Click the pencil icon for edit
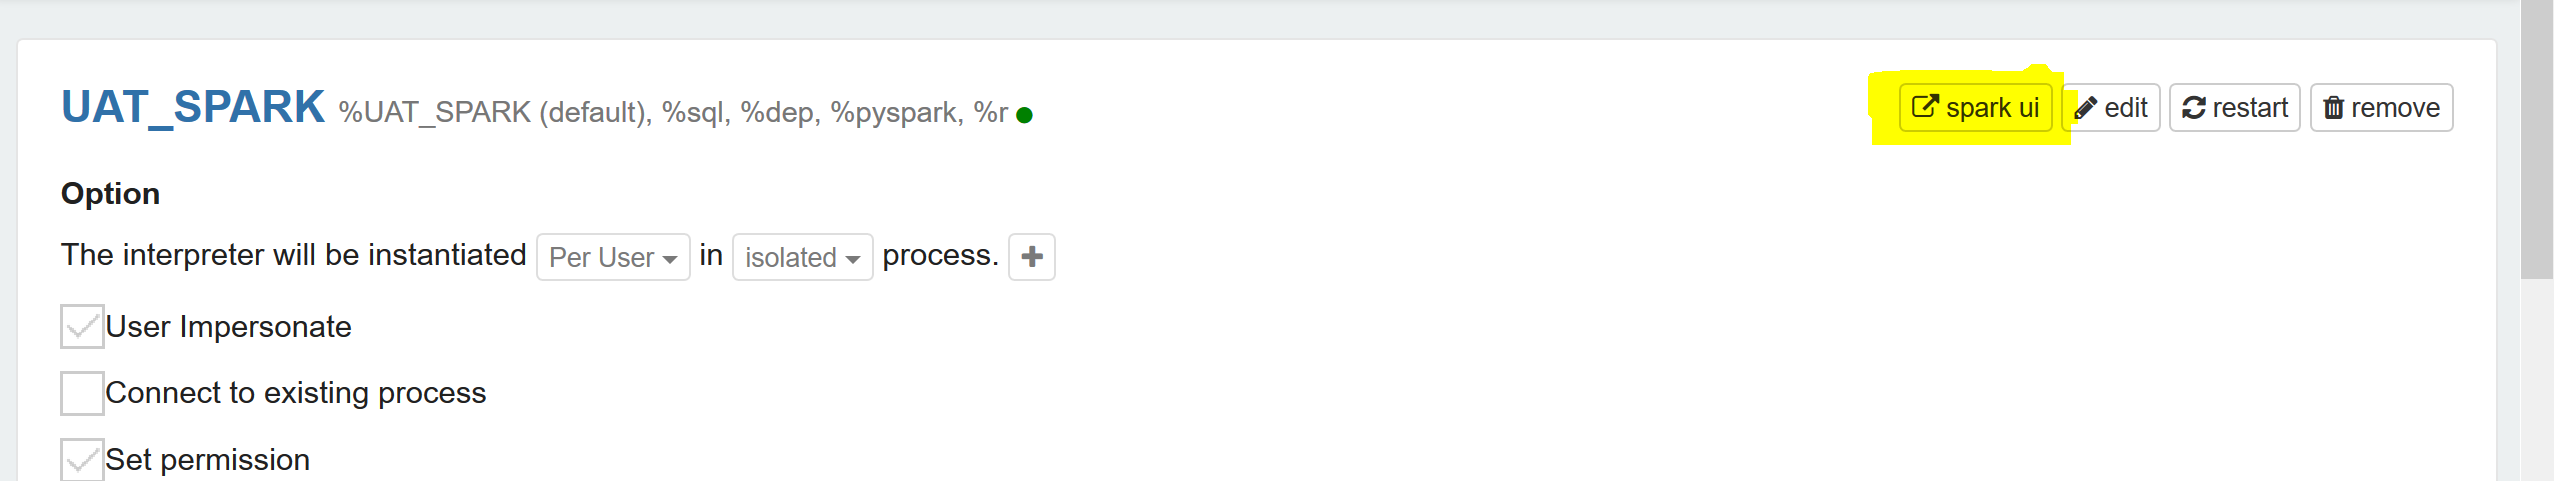The image size is (2554, 481). [x=2086, y=108]
